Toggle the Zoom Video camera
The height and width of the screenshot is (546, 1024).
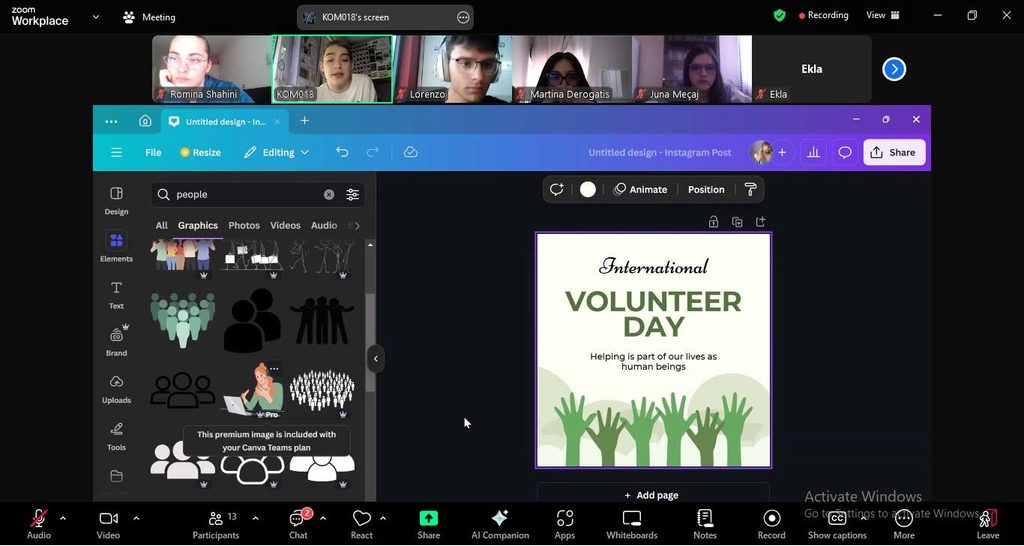pyautogui.click(x=108, y=524)
